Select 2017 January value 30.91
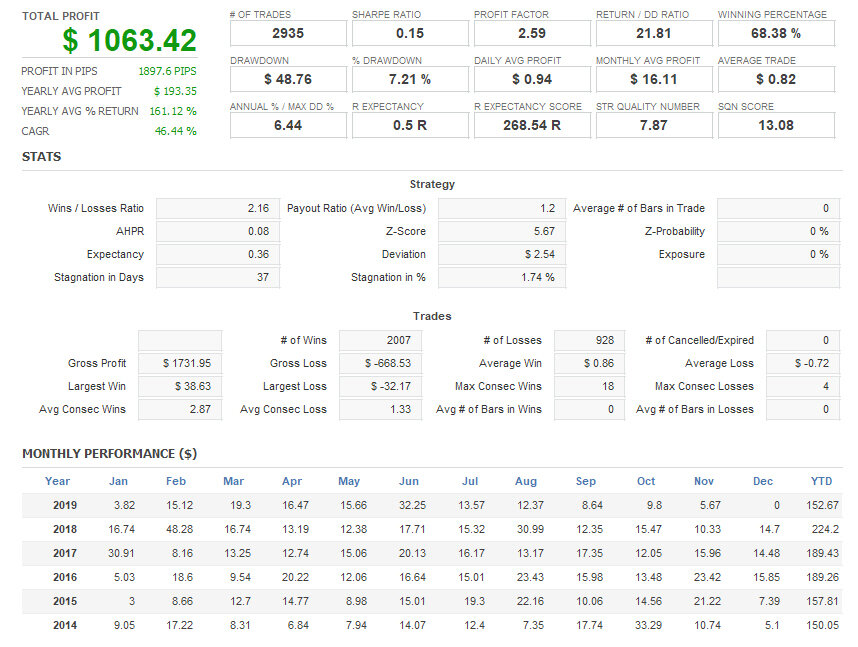The width and height of the screenshot is (858, 647). pyautogui.click(x=121, y=553)
